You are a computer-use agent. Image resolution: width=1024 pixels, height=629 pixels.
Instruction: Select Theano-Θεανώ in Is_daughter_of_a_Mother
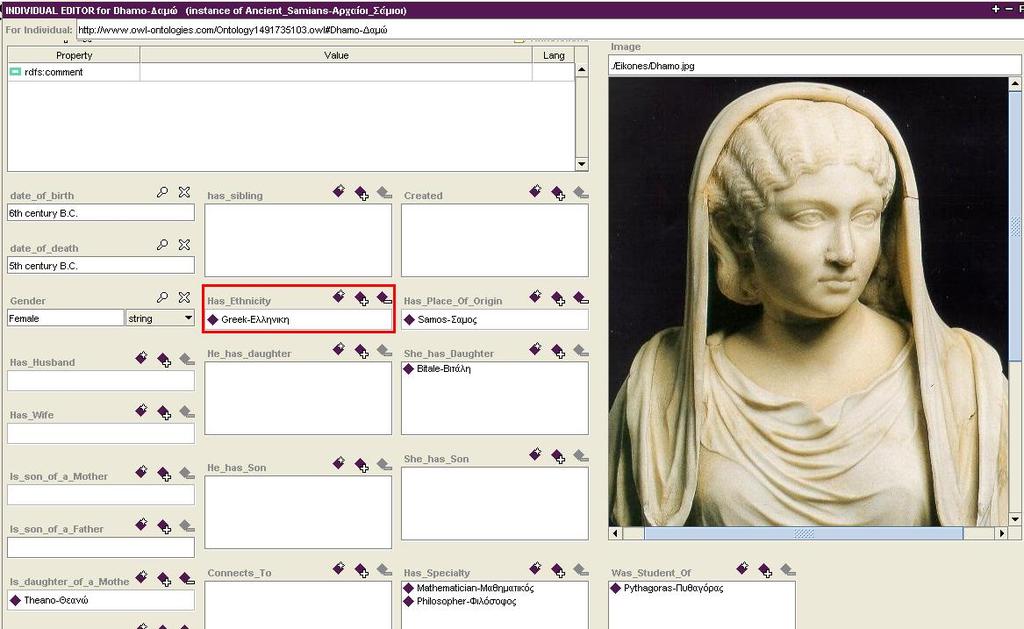56,600
